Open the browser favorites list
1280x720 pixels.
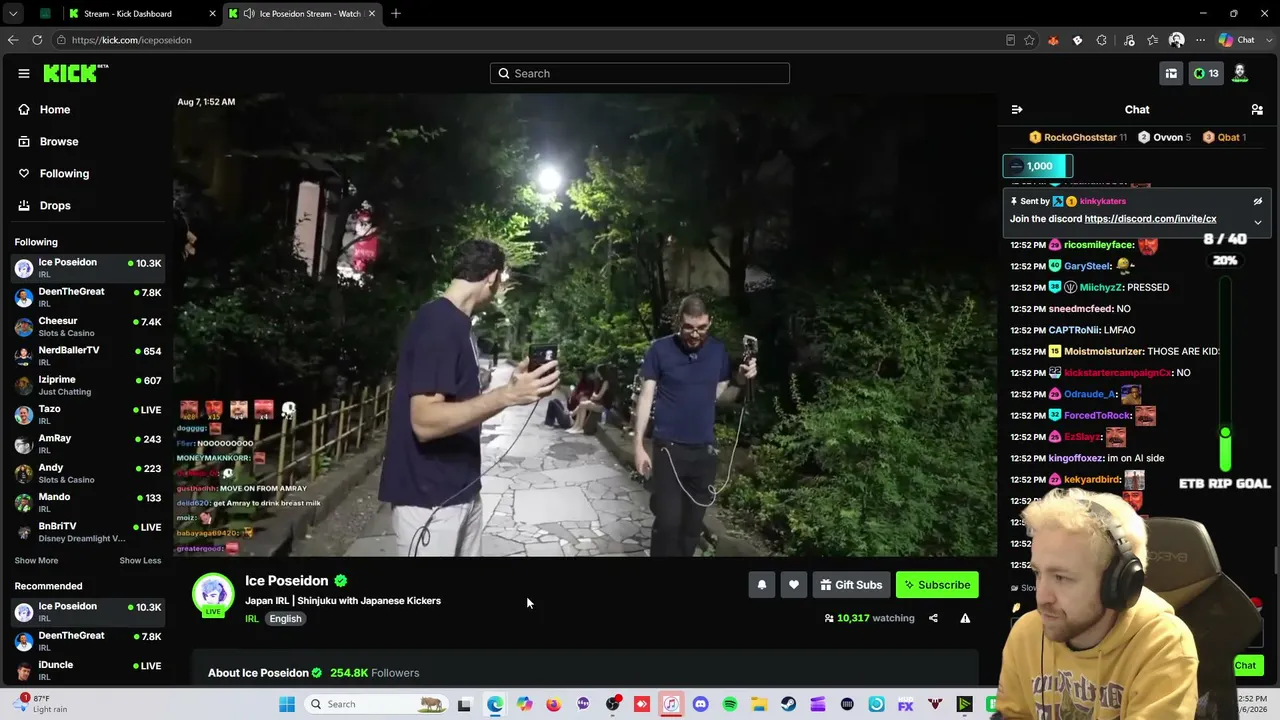1153,40
